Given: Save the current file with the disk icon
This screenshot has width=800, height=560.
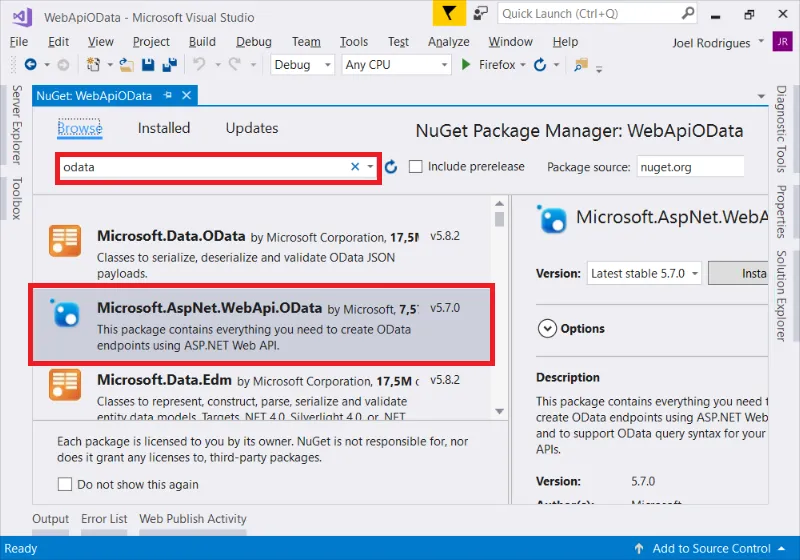Looking at the screenshot, I should (148, 65).
